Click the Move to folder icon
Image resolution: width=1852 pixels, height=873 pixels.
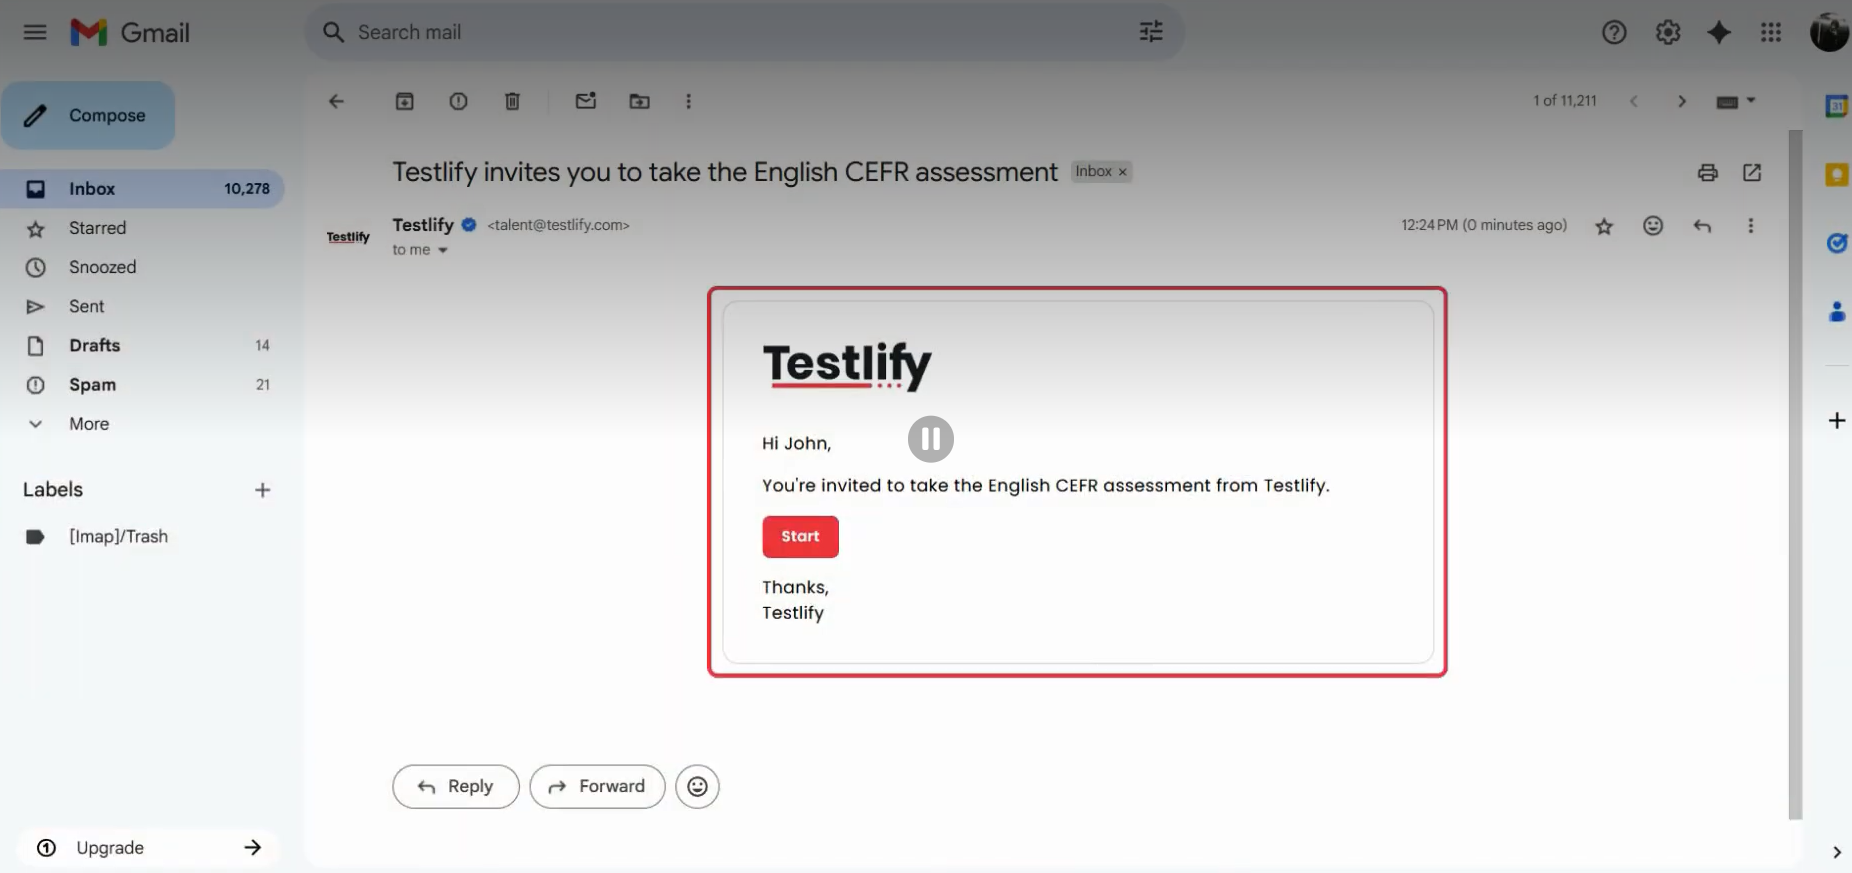coord(639,101)
